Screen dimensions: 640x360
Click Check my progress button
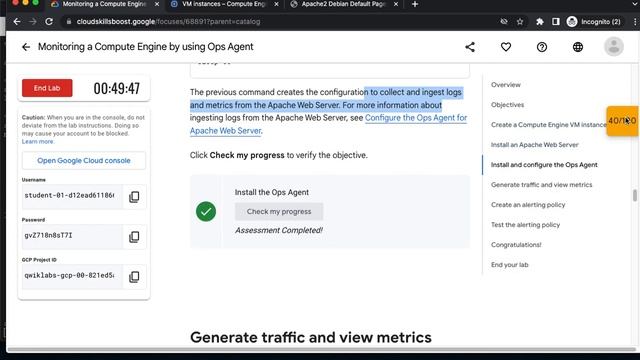(279, 211)
